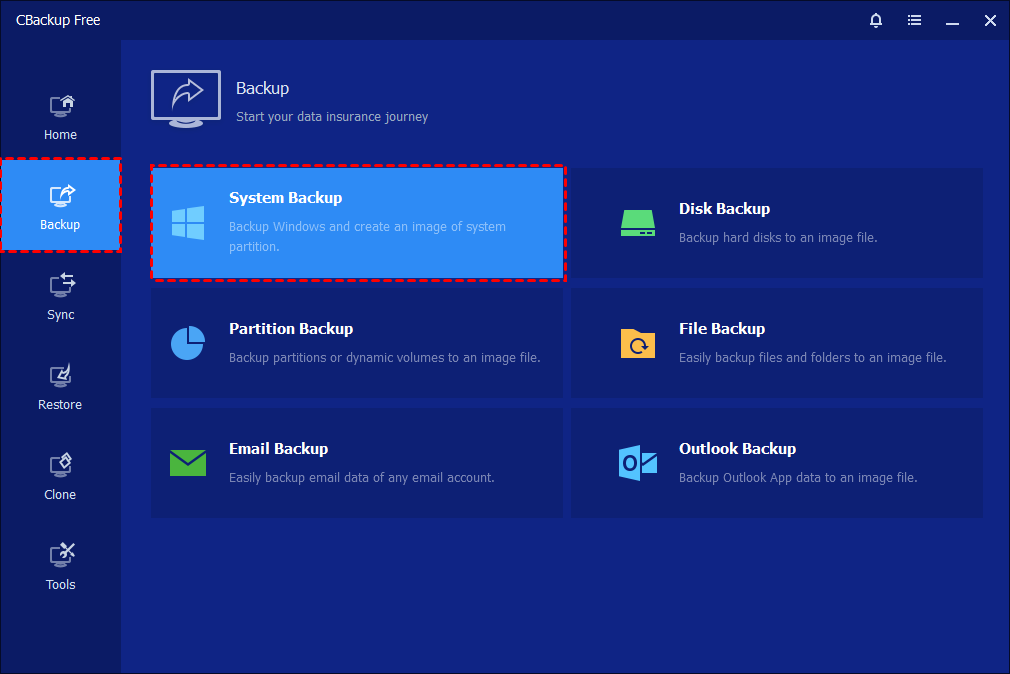The image size is (1010, 674).
Task: Open the Restore section in sidebar
Action: 60,387
